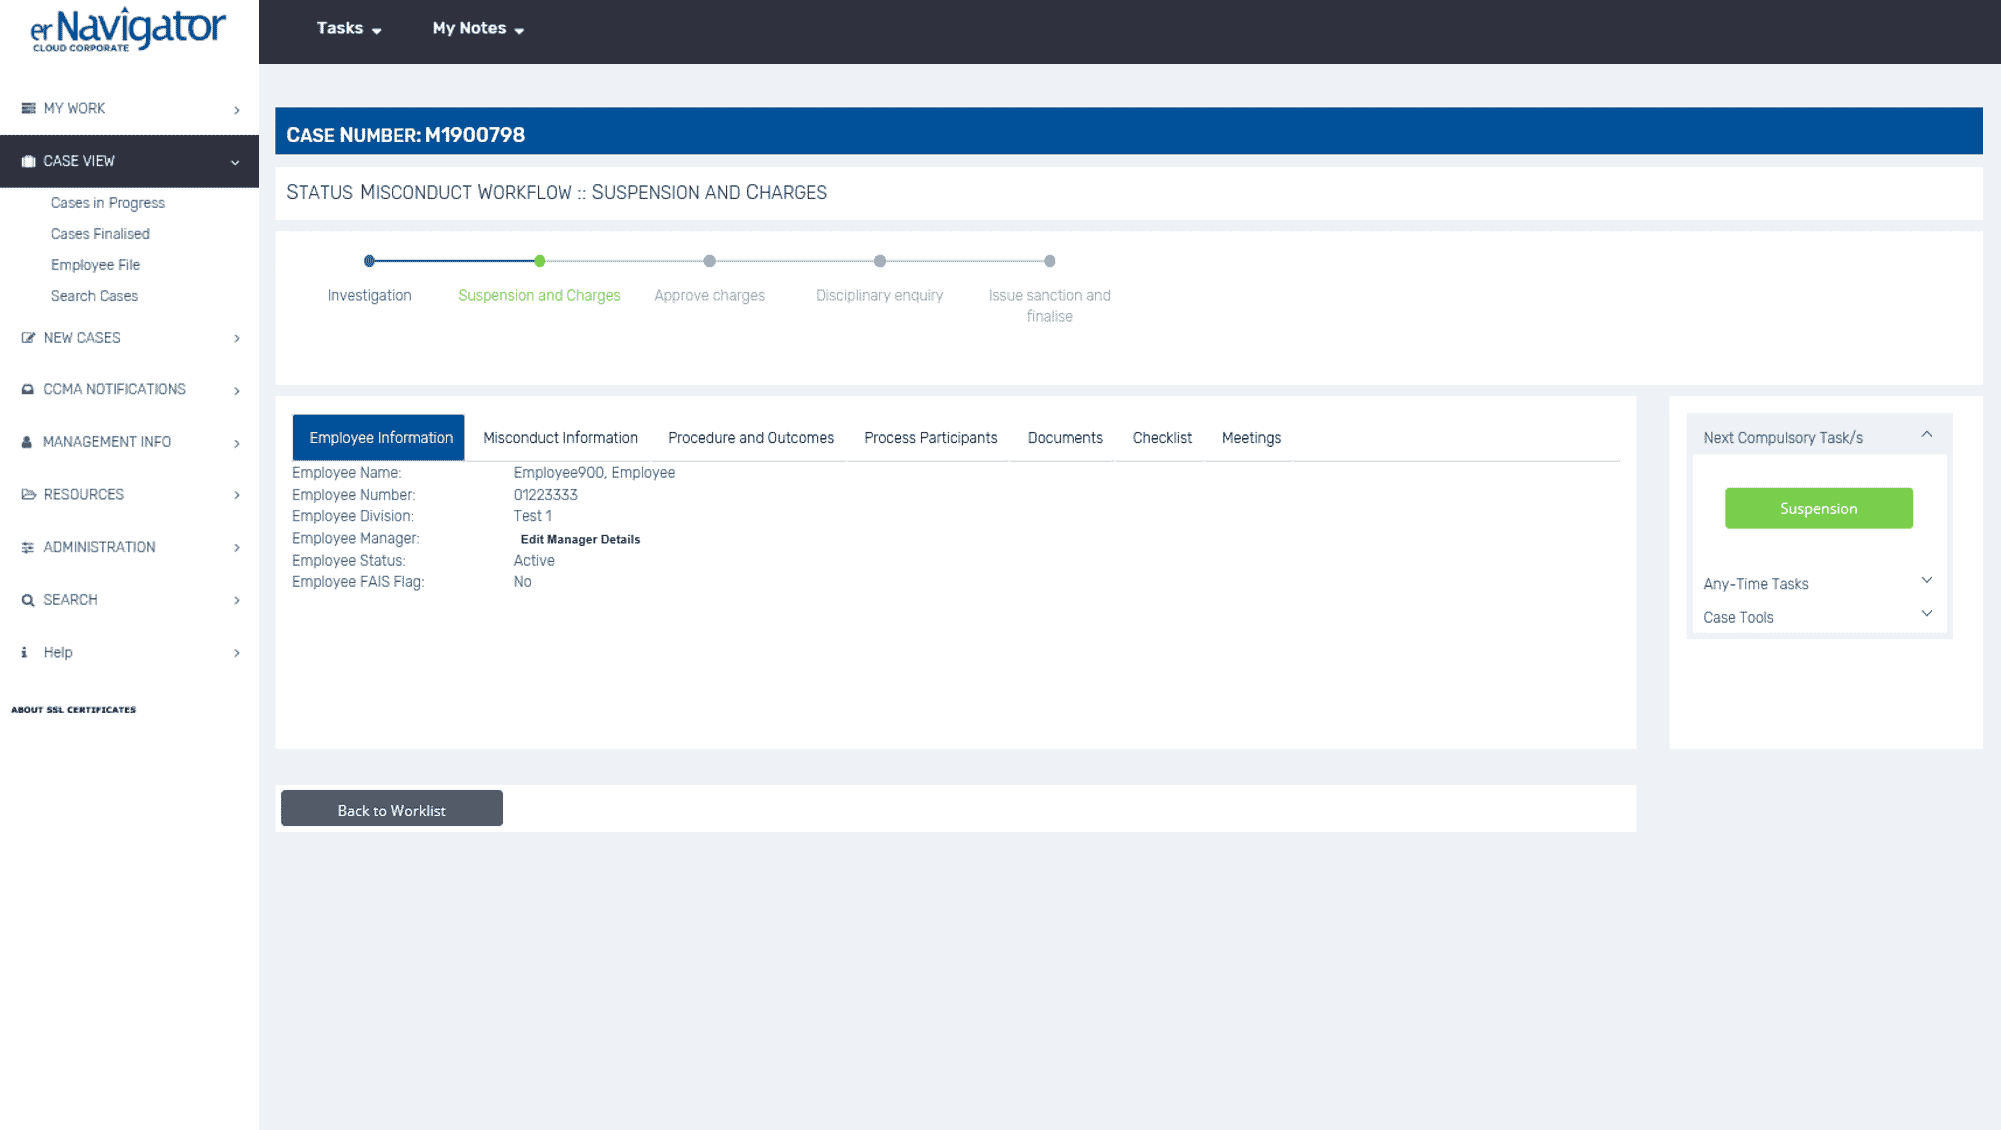Select the CASE VIEW briefcase icon
Image resolution: width=2001 pixels, height=1130 pixels.
pyautogui.click(x=27, y=161)
